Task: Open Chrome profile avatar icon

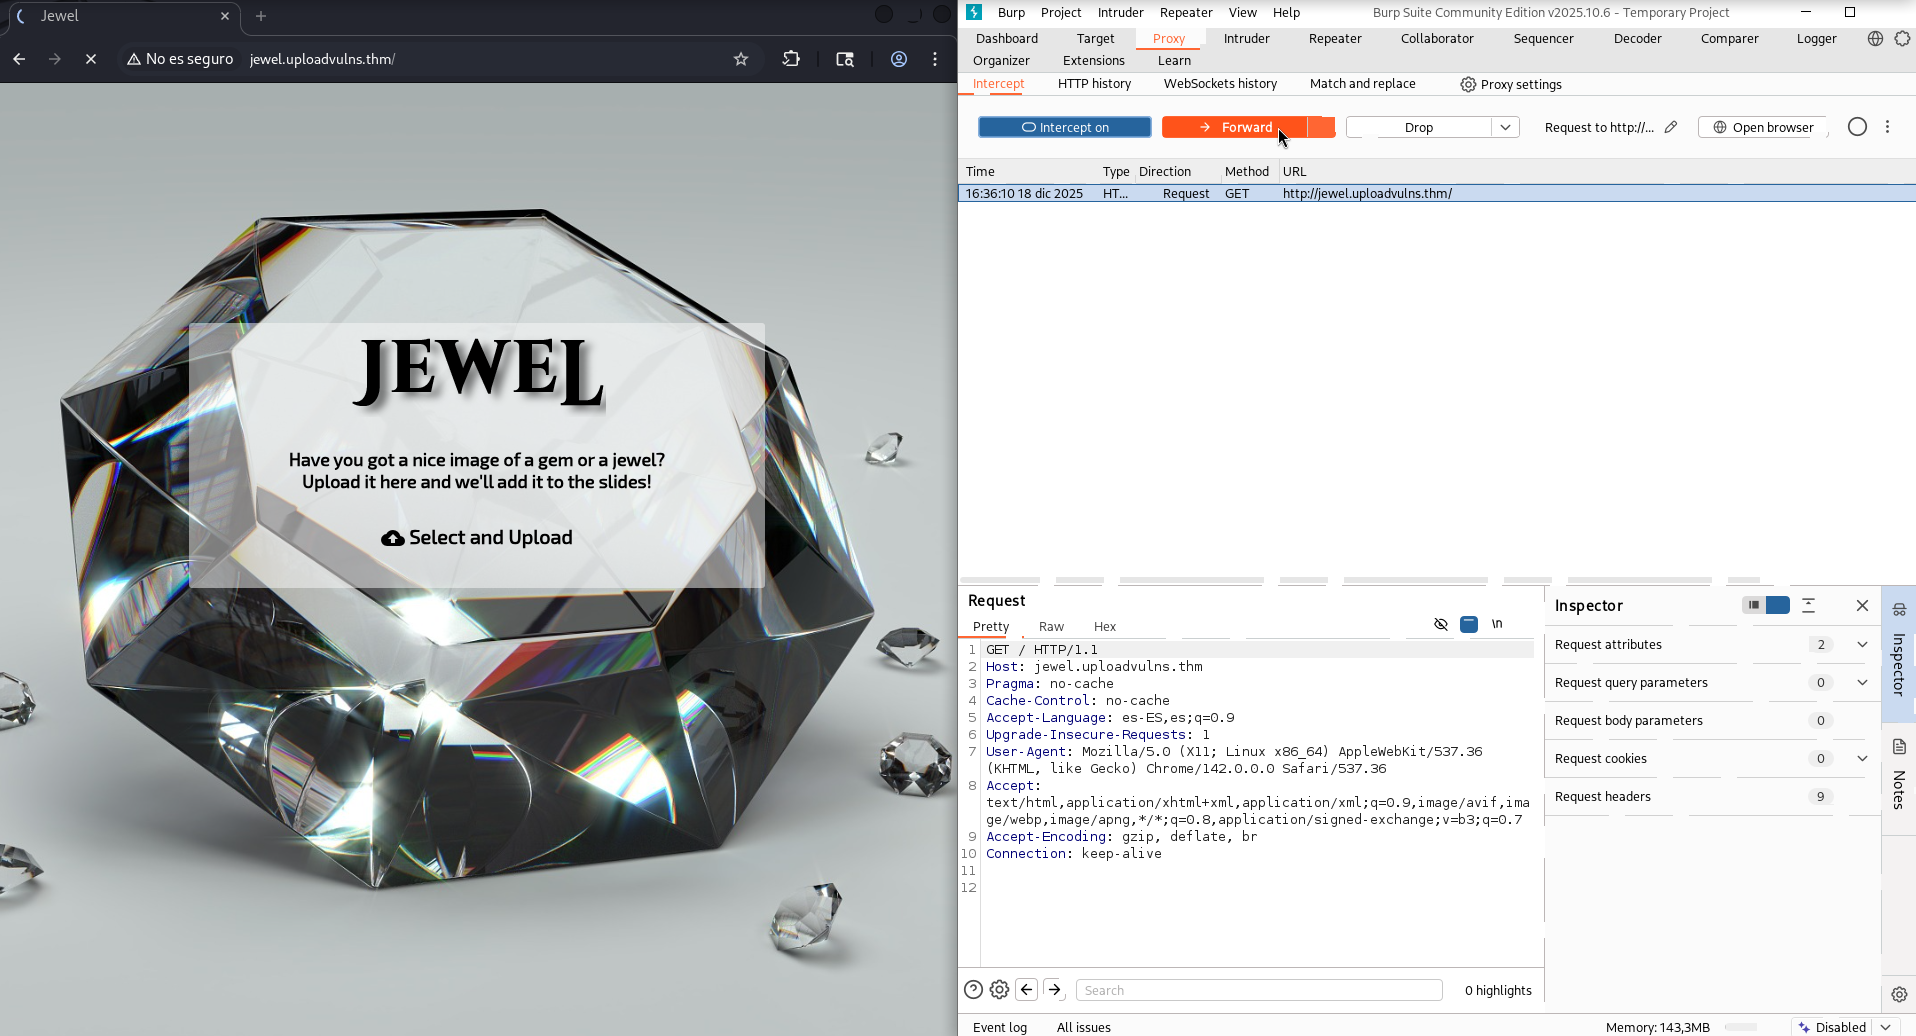Action: [x=899, y=59]
